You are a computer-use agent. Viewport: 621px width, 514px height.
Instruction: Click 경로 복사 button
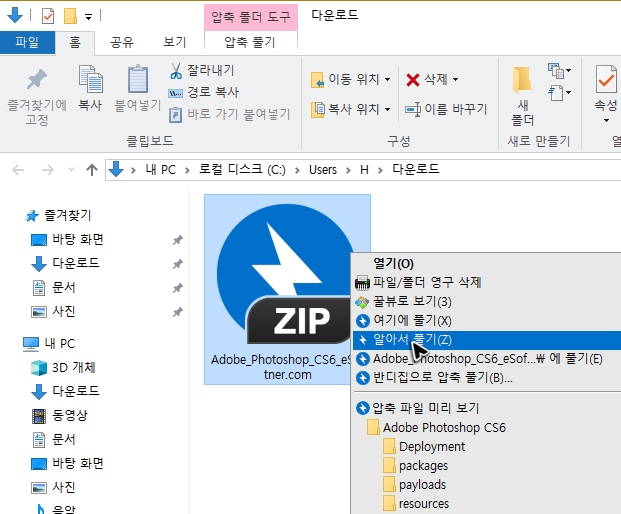204,92
